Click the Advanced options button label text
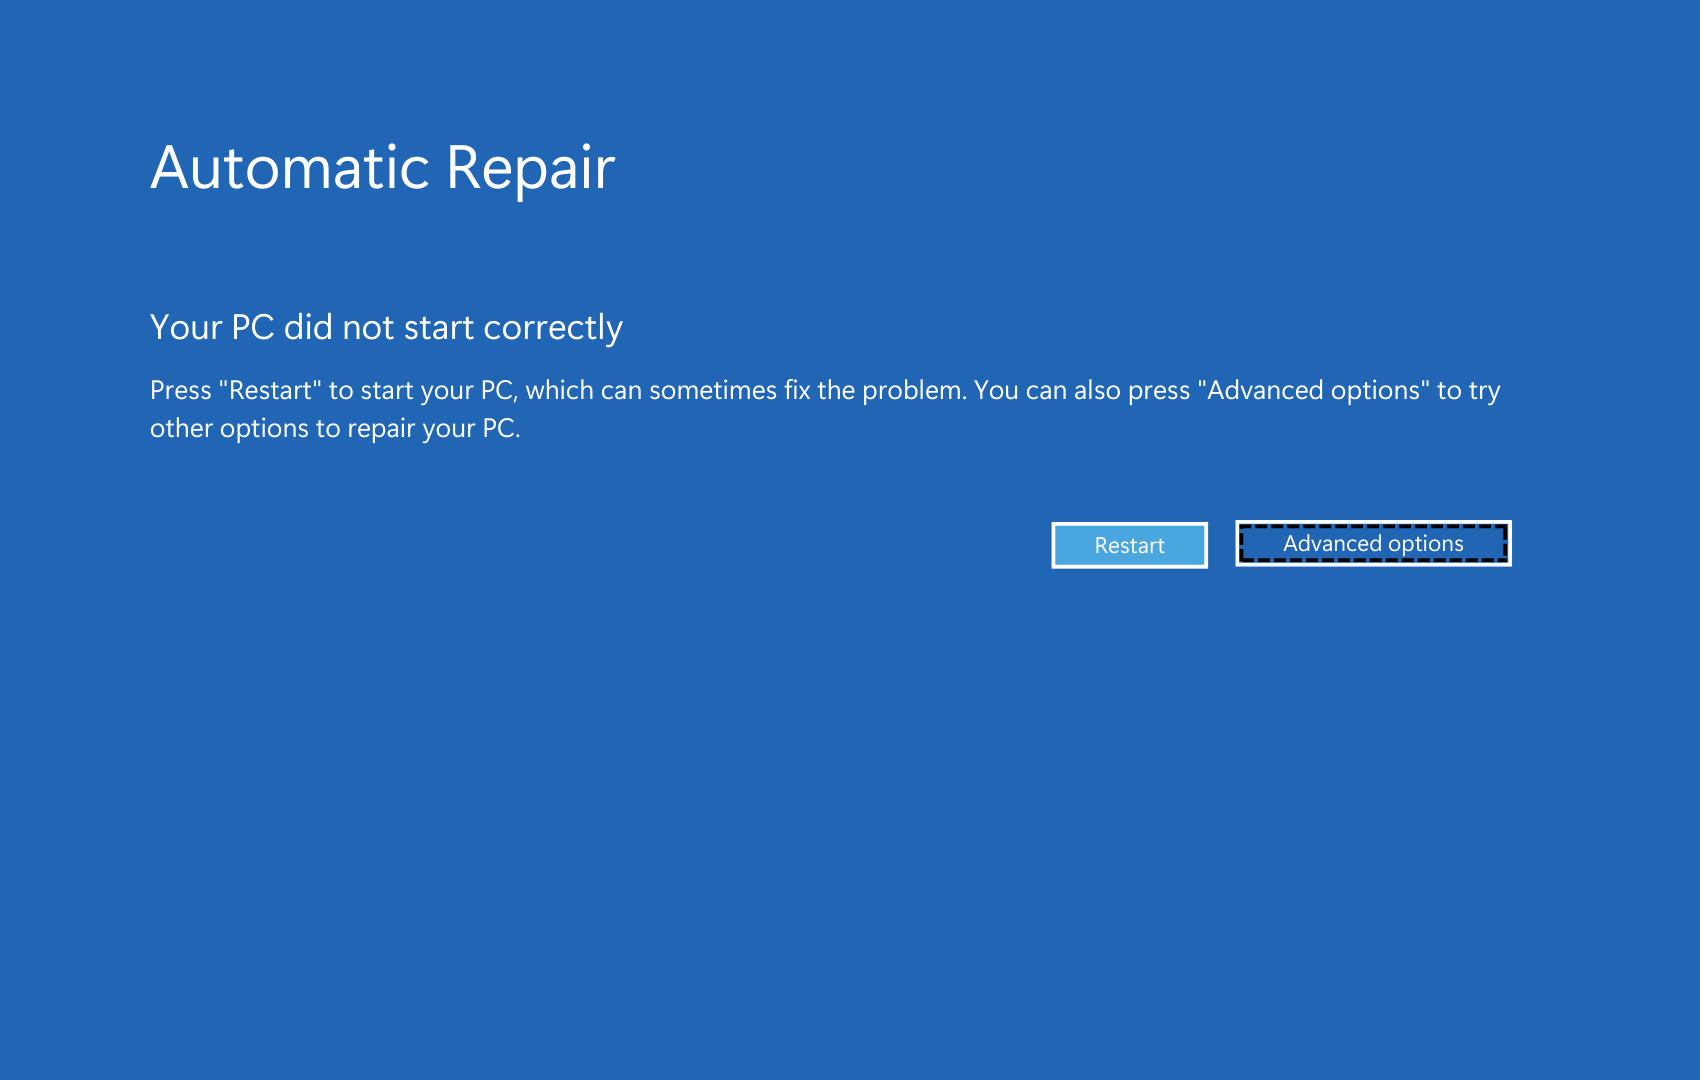 tap(1373, 543)
